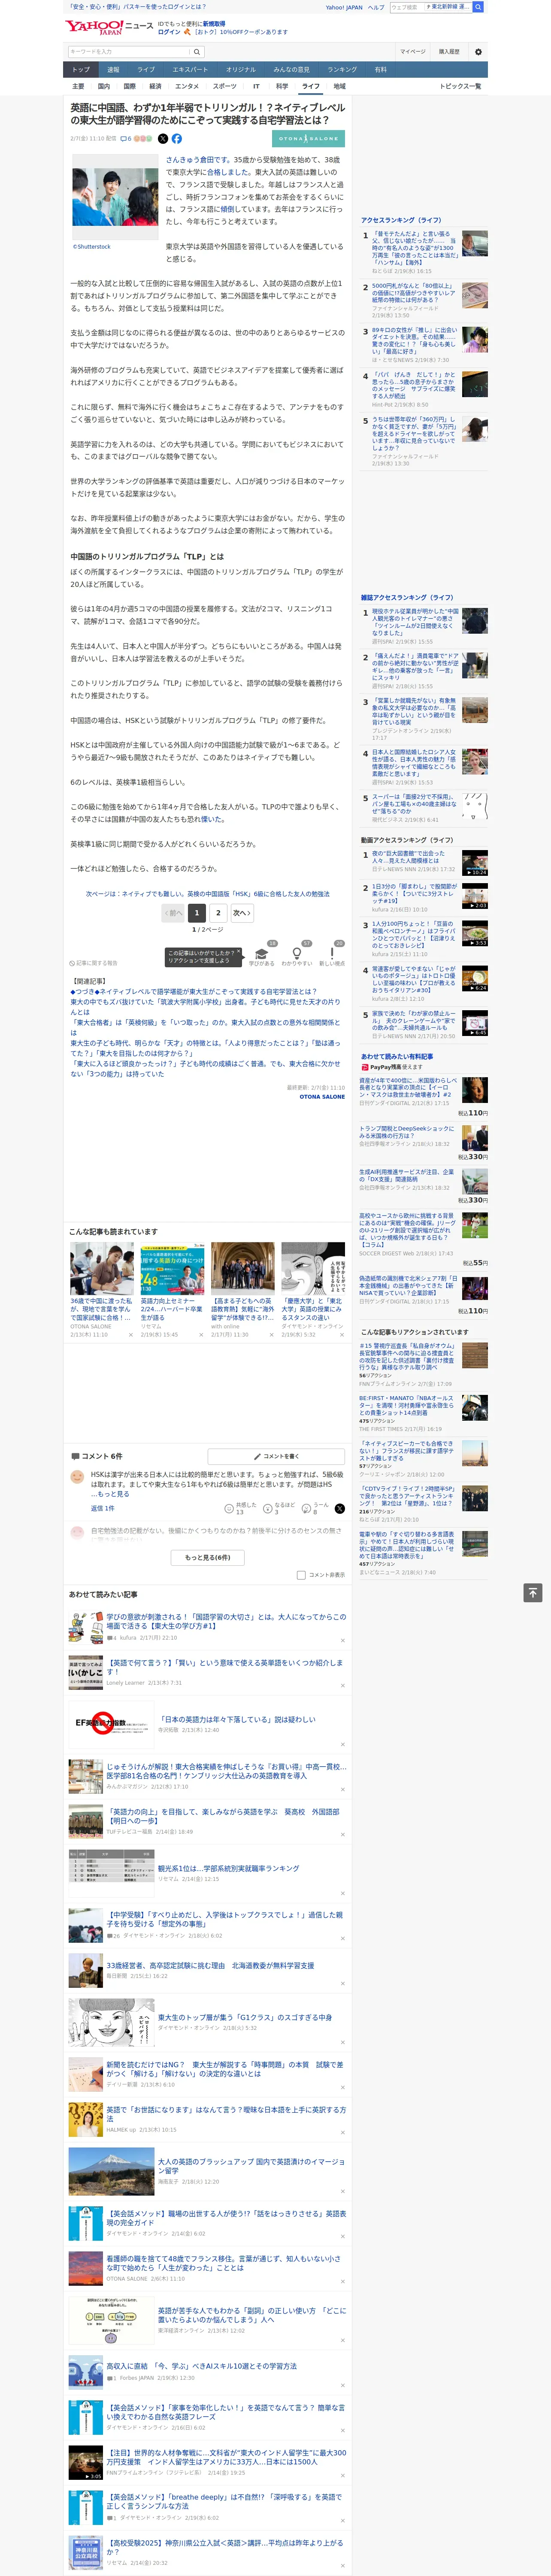Click the web search magnifier button
Image resolution: width=551 pixels, height=2576 pixels.
click(x=478, y=7)
